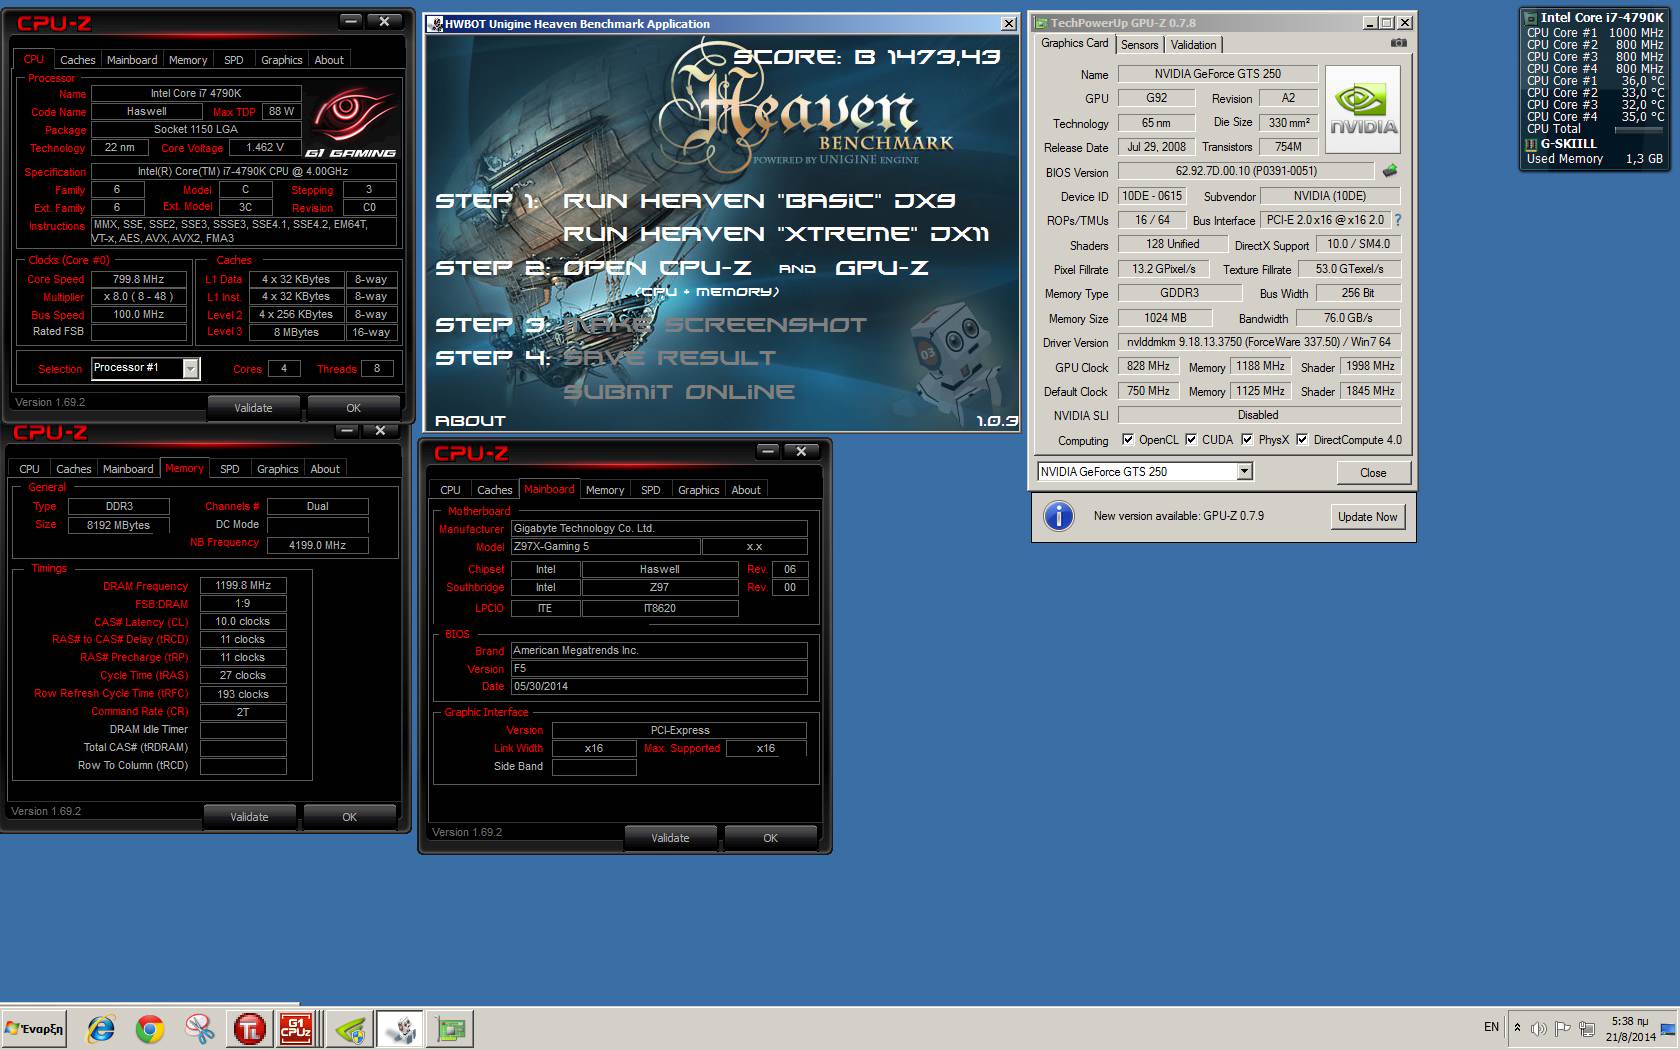Image resolution: width=1680 pixels, height=1050 pixels.
Task: Click the Driver Version field in GPU-Z
Action: [x=1258, y=342]
